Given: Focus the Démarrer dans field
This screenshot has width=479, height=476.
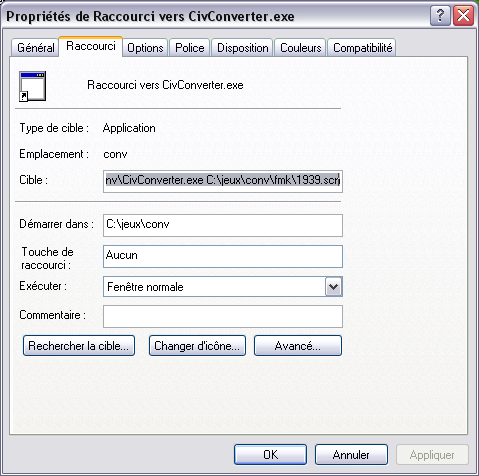Looking at the screenshot, I should coord(223,225).
